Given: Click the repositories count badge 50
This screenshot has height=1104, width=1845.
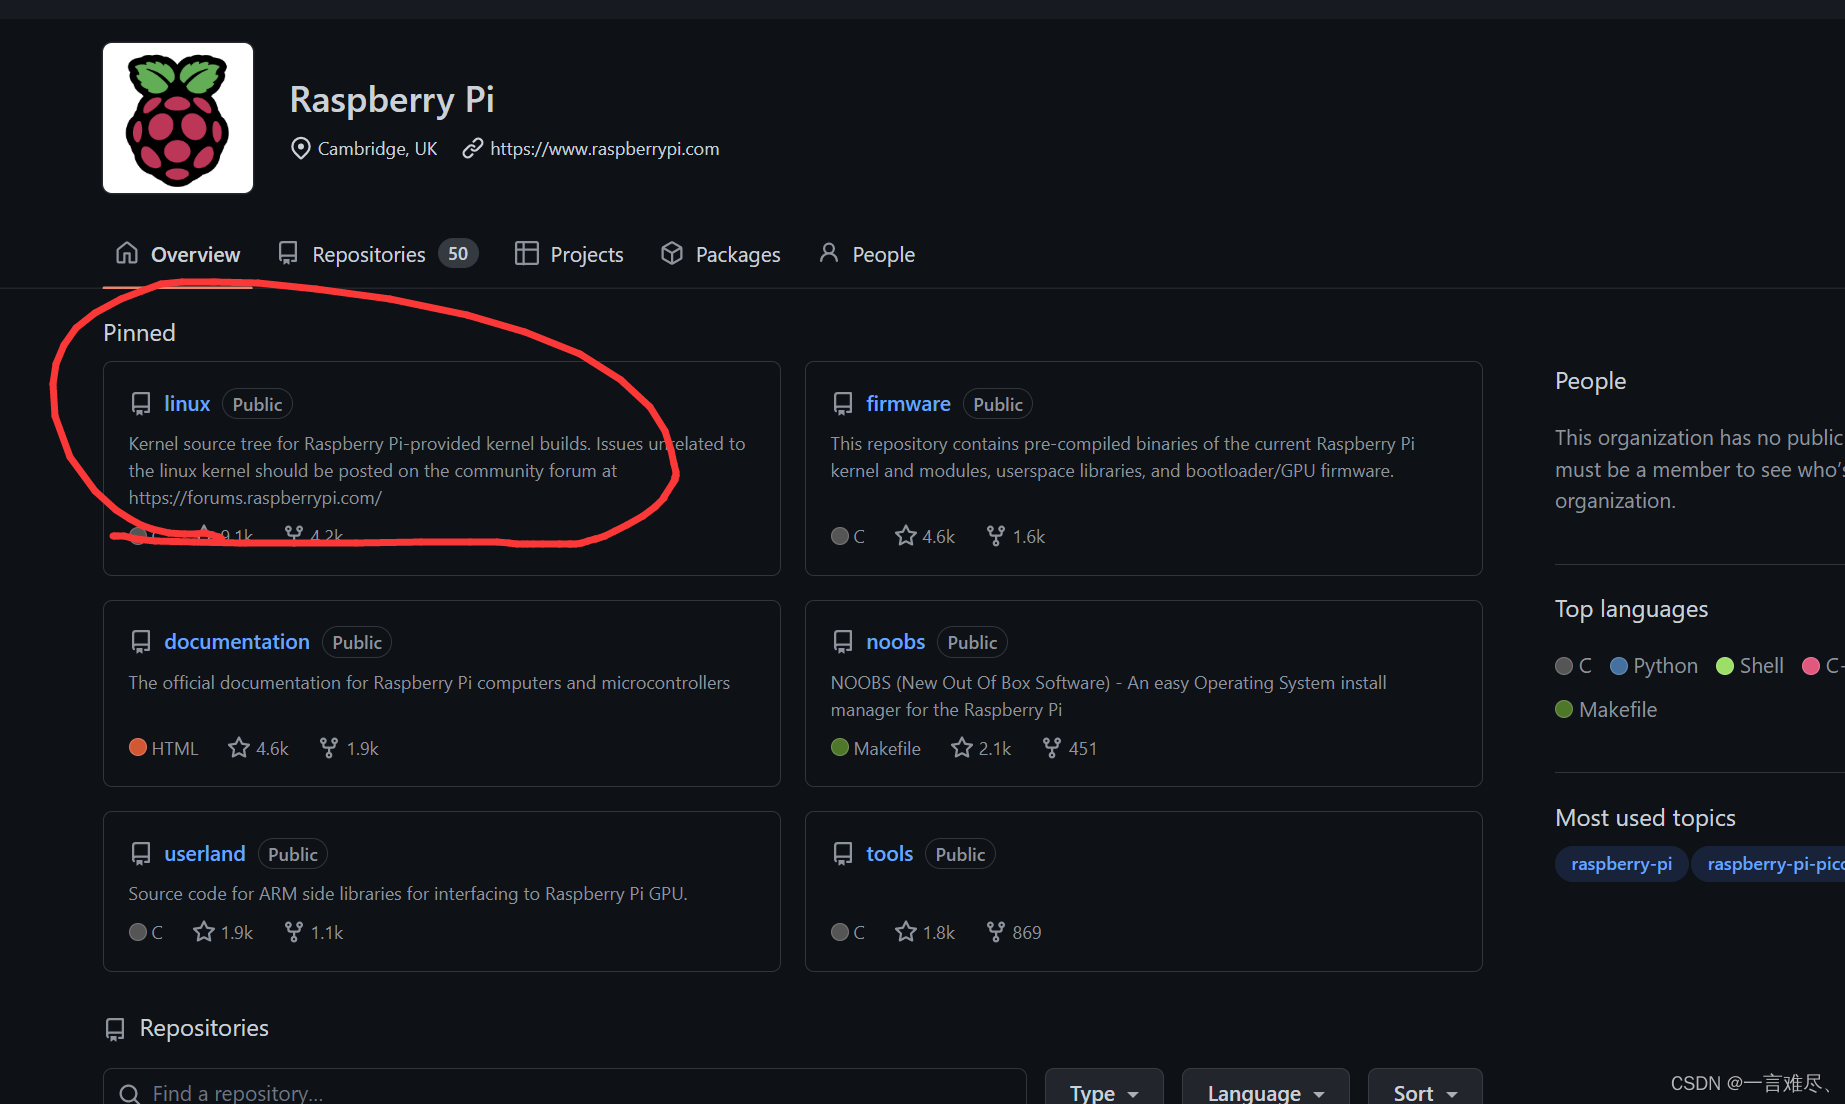Looking at the screenshot, I should click(458, 254).
